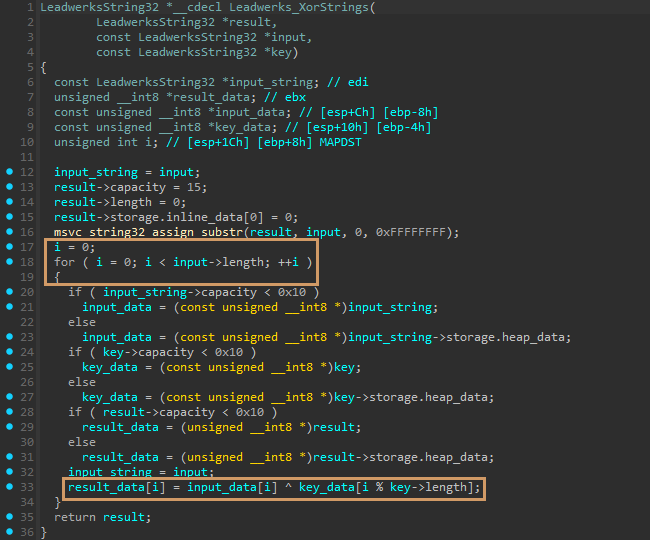
Task: Click the MAPDST comment on line 10
Action: click(340, 142)
